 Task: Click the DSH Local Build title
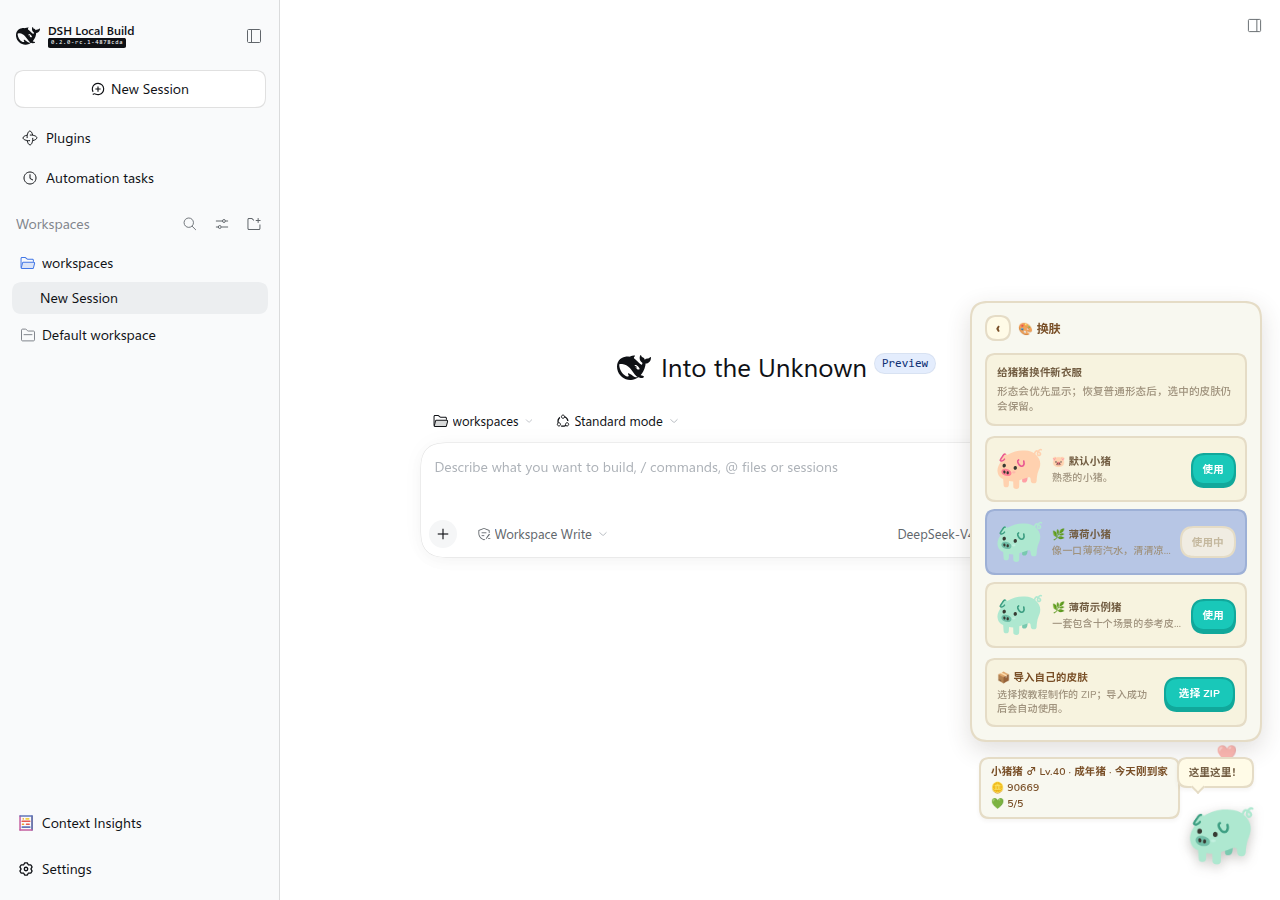(91, 30)
